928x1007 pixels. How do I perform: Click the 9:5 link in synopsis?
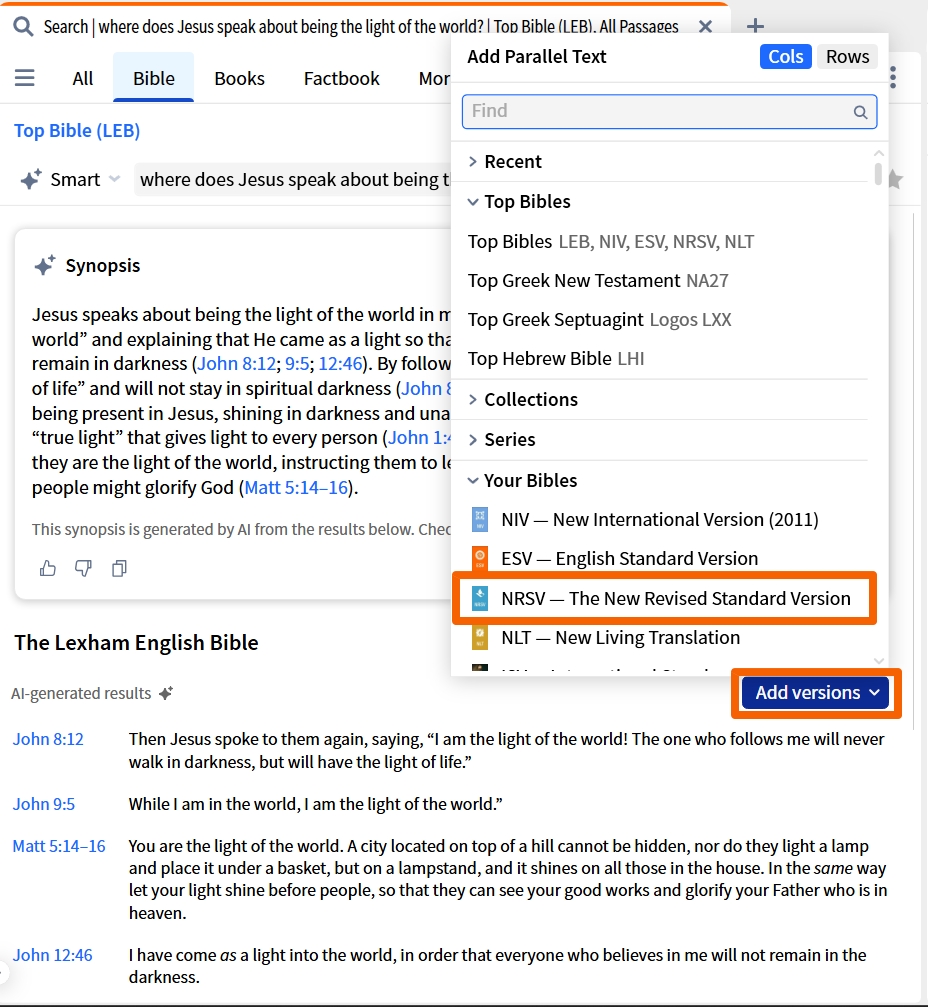tap(297, 363)
